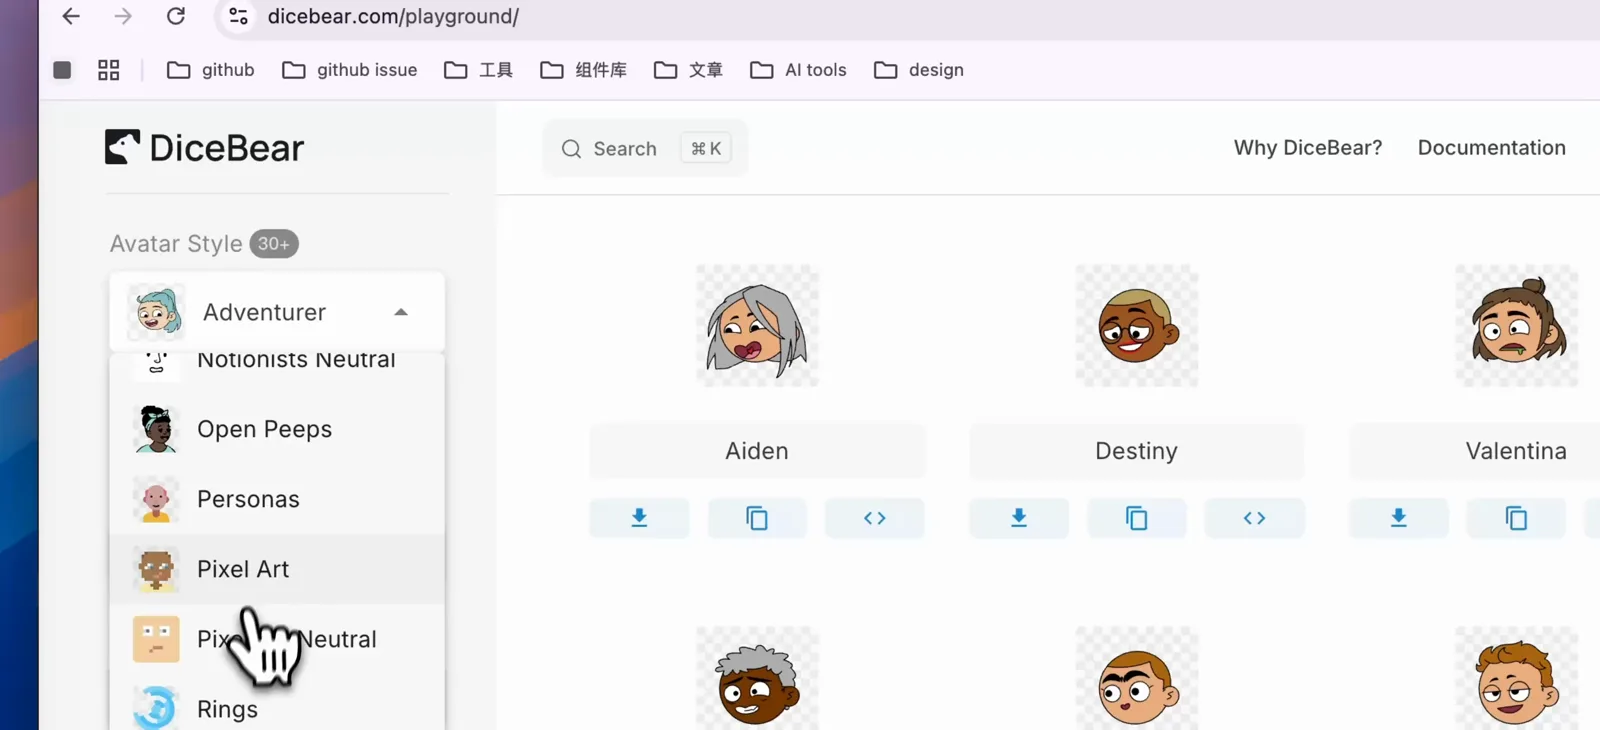The width and height of the screenshot is (1600, 730).
Task: Click the bald thick-eyebrowed avatar below Destiny
Action: (1137, 679)
